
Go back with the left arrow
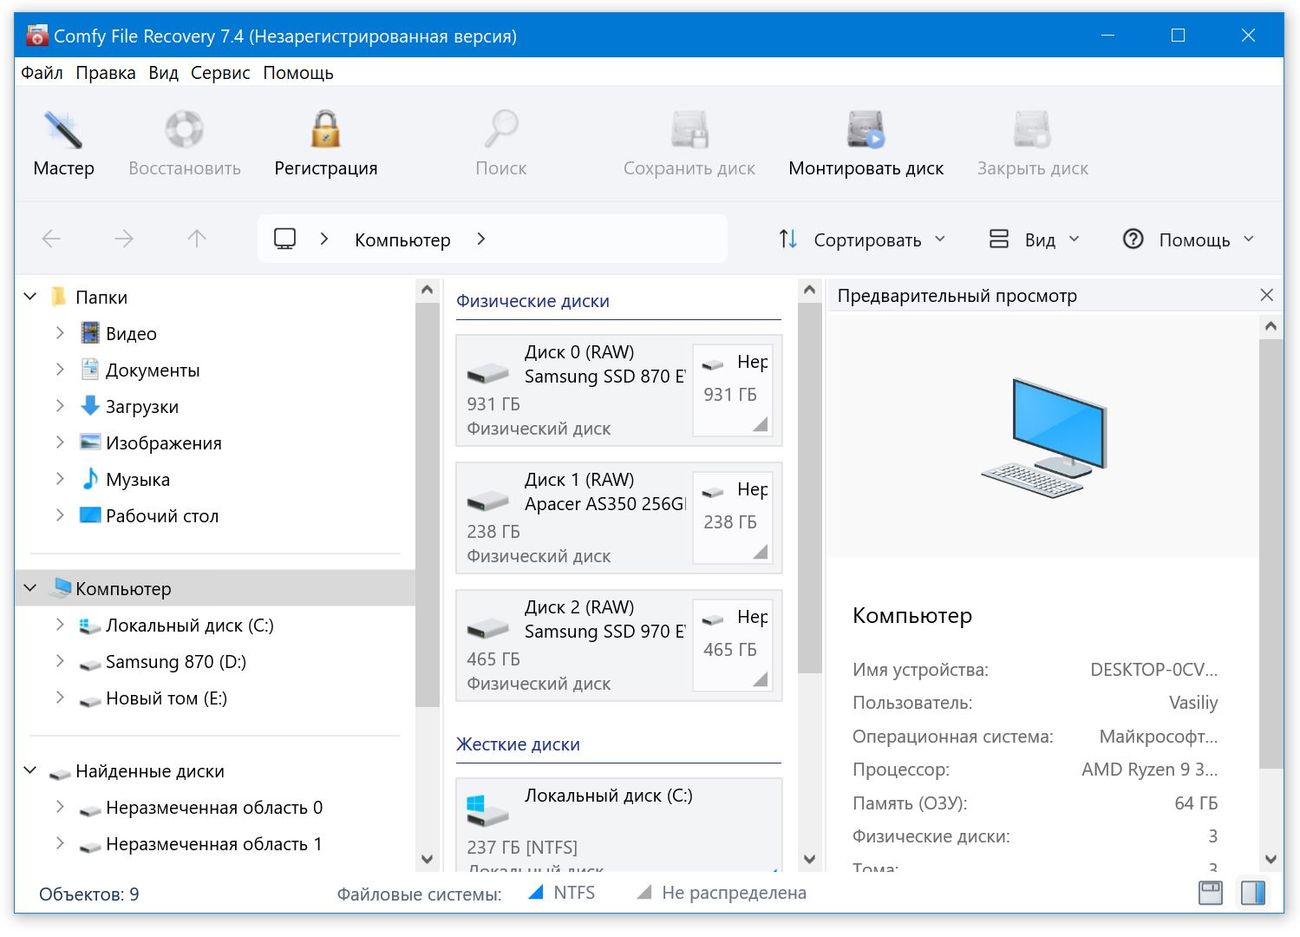click(x=51, y=239)
